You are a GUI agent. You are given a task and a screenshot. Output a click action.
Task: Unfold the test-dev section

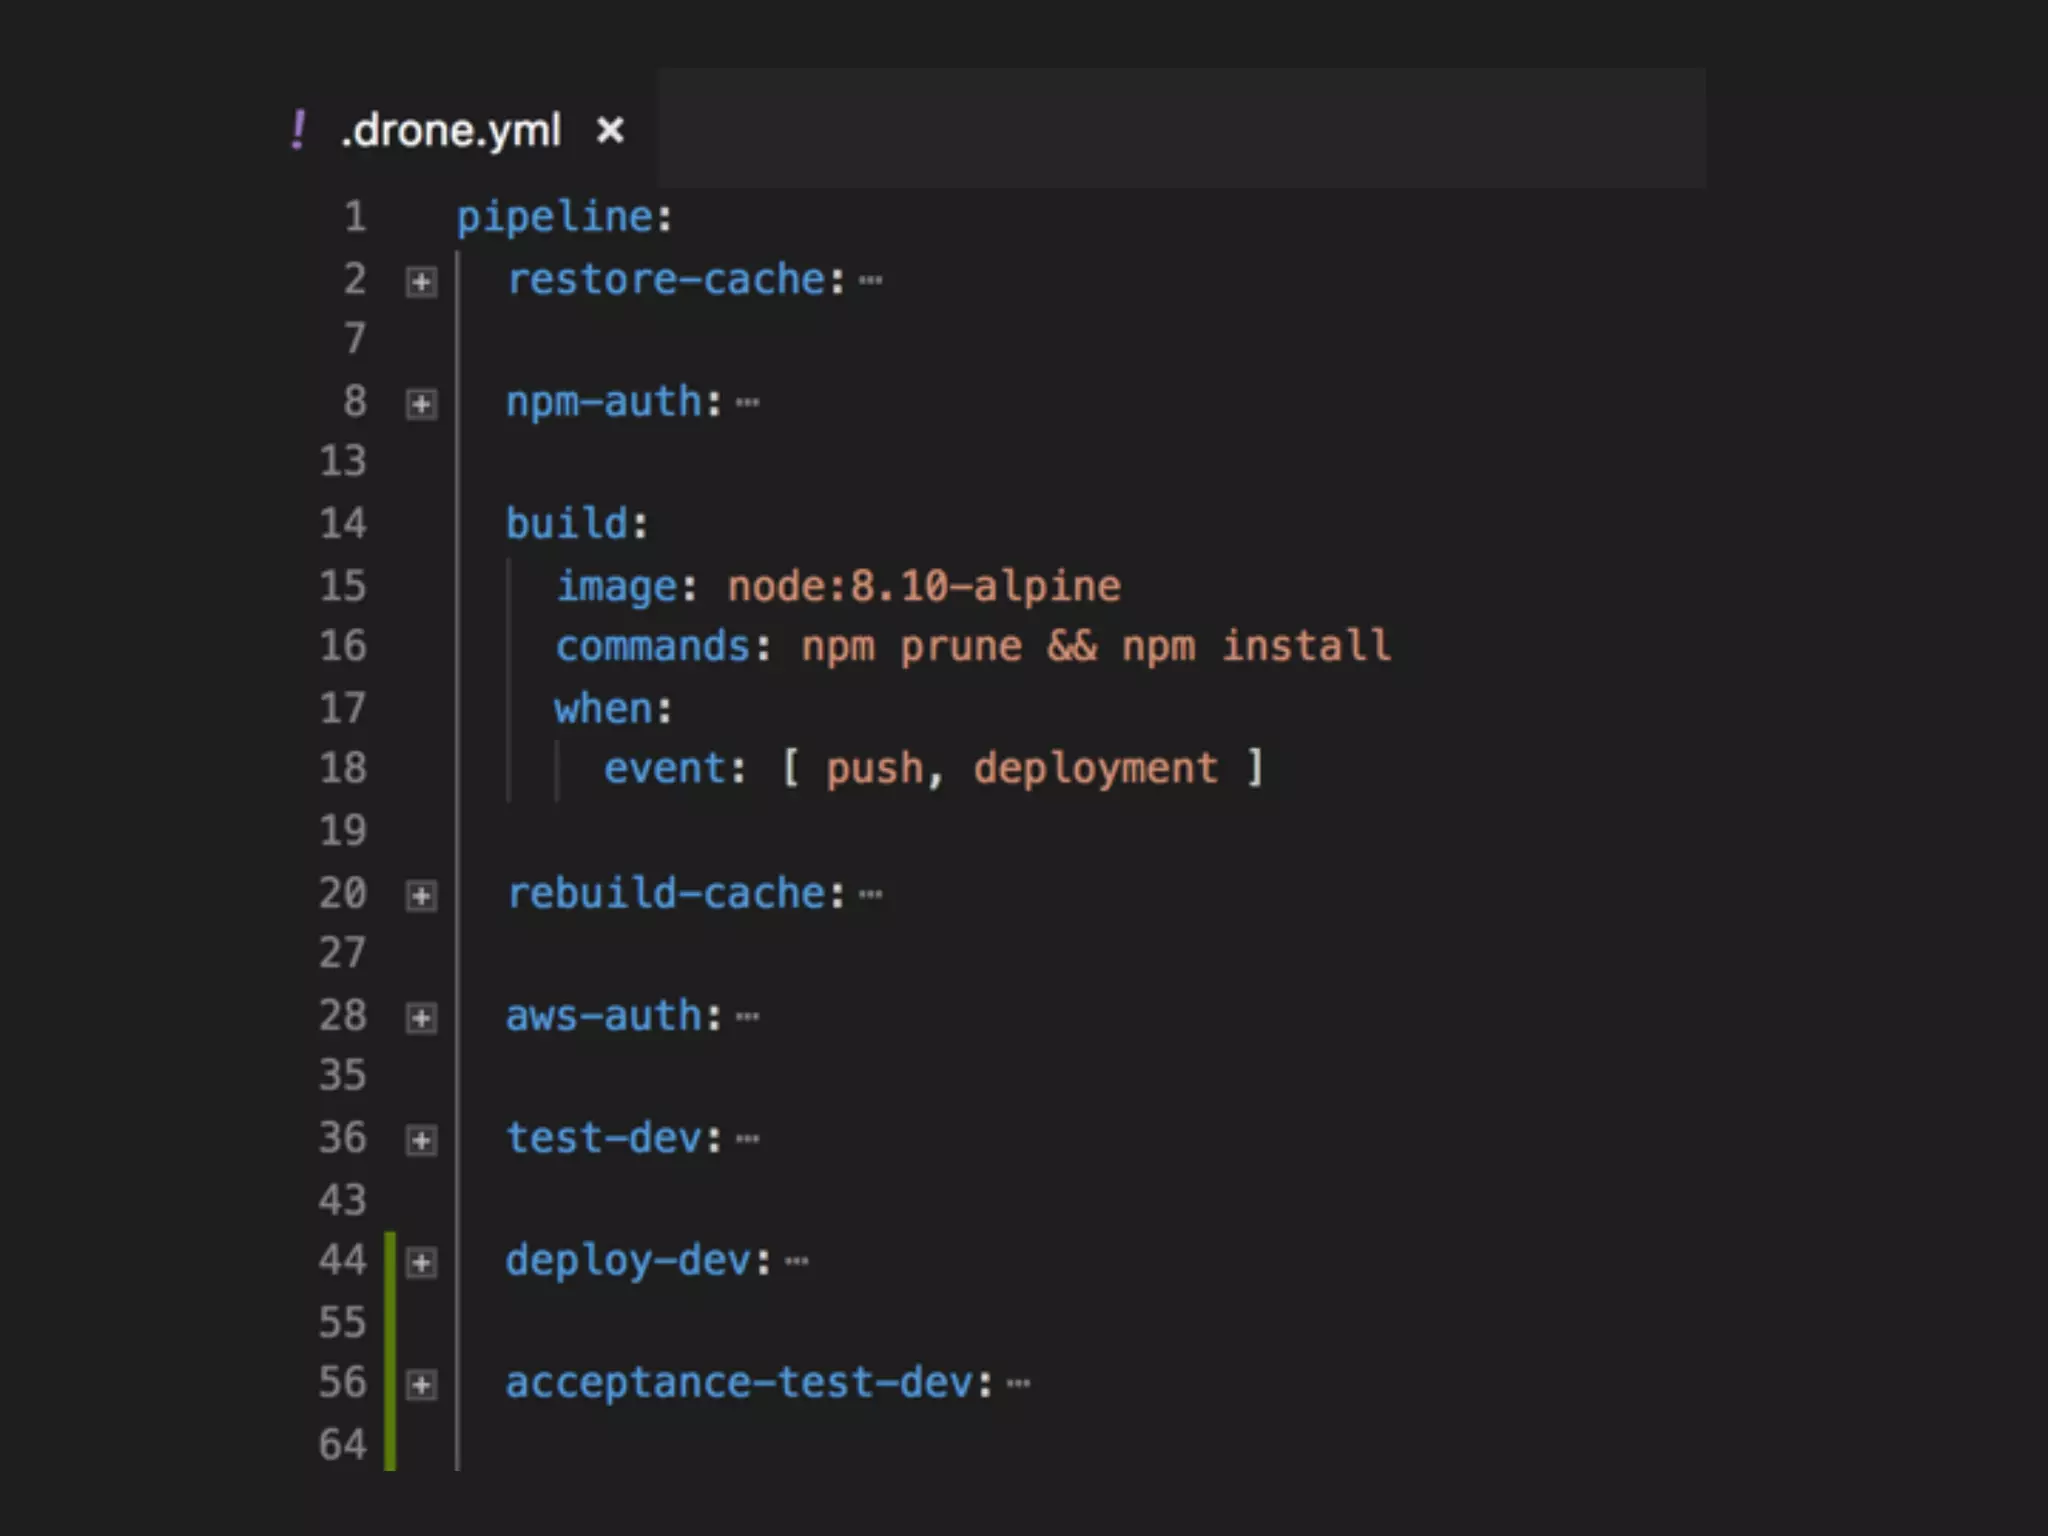pos(421,1140)
